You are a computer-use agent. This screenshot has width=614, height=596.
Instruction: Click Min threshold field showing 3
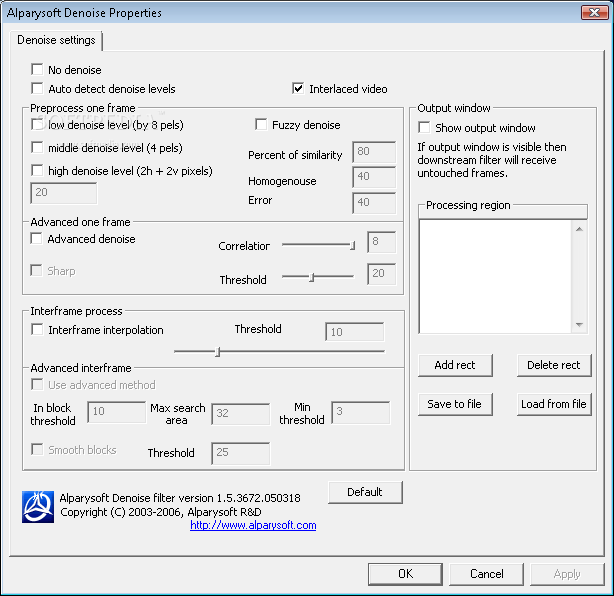tap(361, 412)
